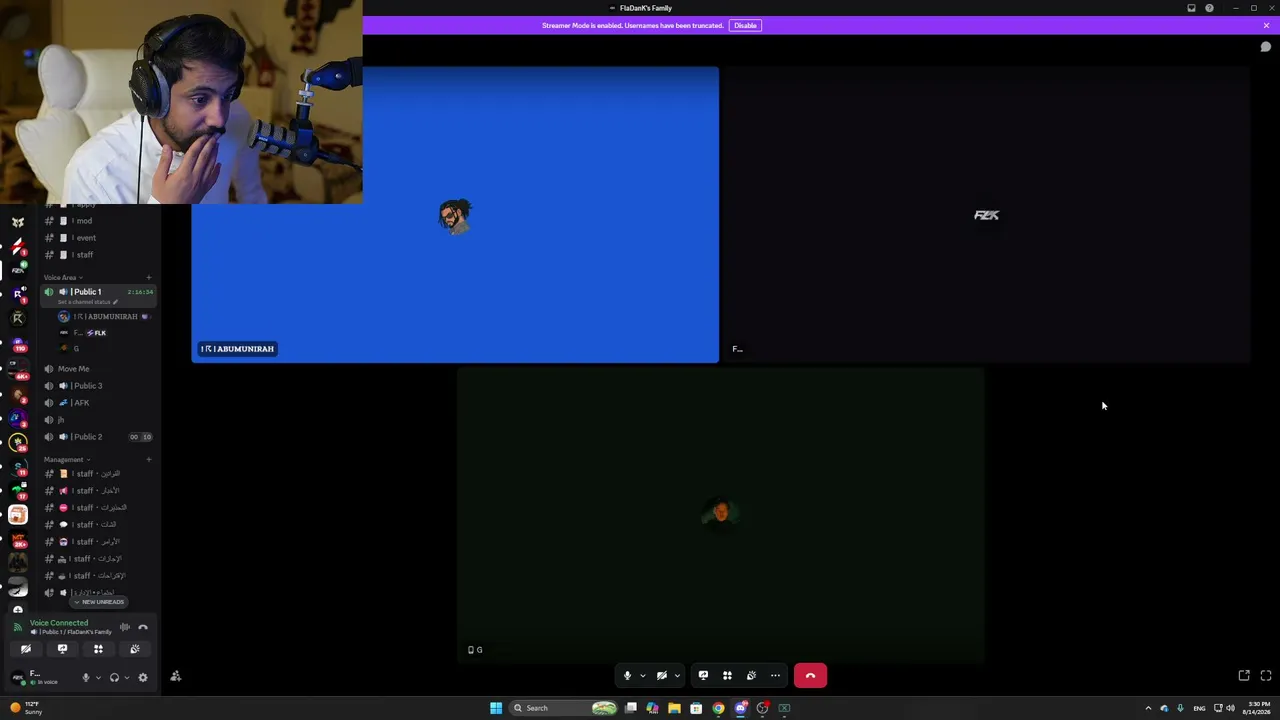
Task: Disable Streamer Mode from the purple banner
Action: 745,25
